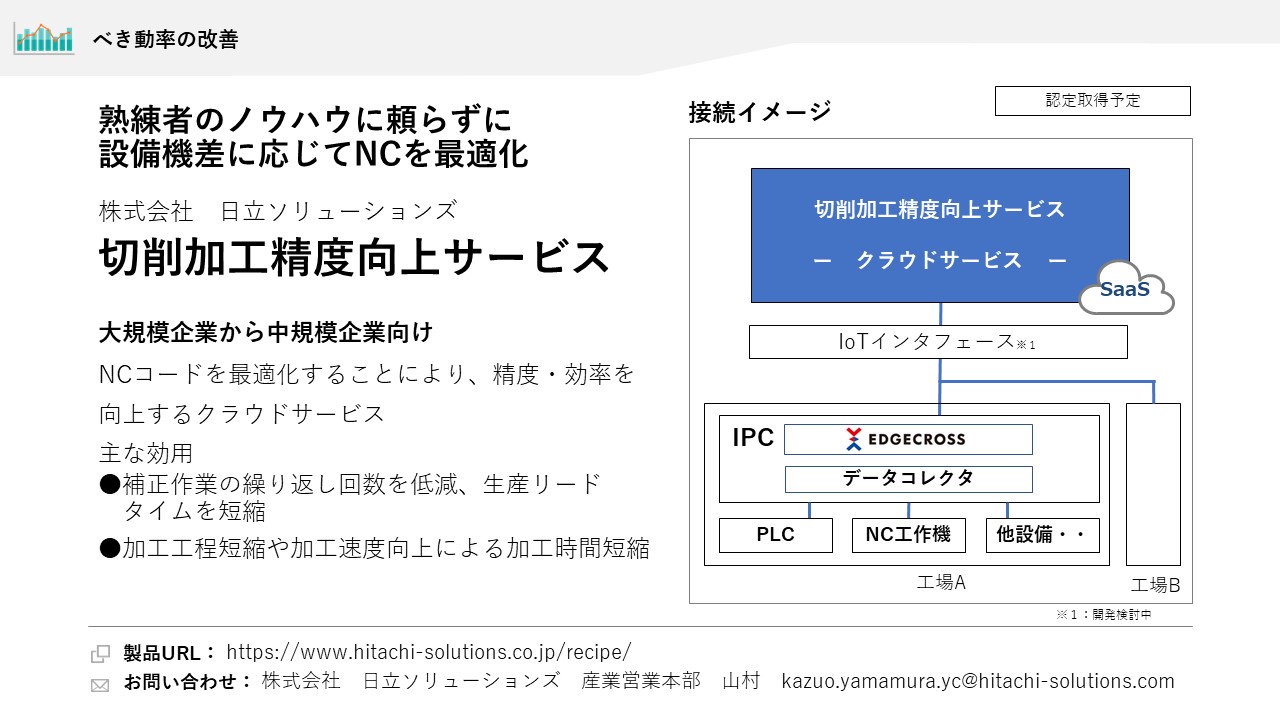Image resolution: width=1280 pixels, height=720 pixels.
Task: Click 大規模企業から中規模企業向け text
Action: pyautogui.click(x=266, y=332)
